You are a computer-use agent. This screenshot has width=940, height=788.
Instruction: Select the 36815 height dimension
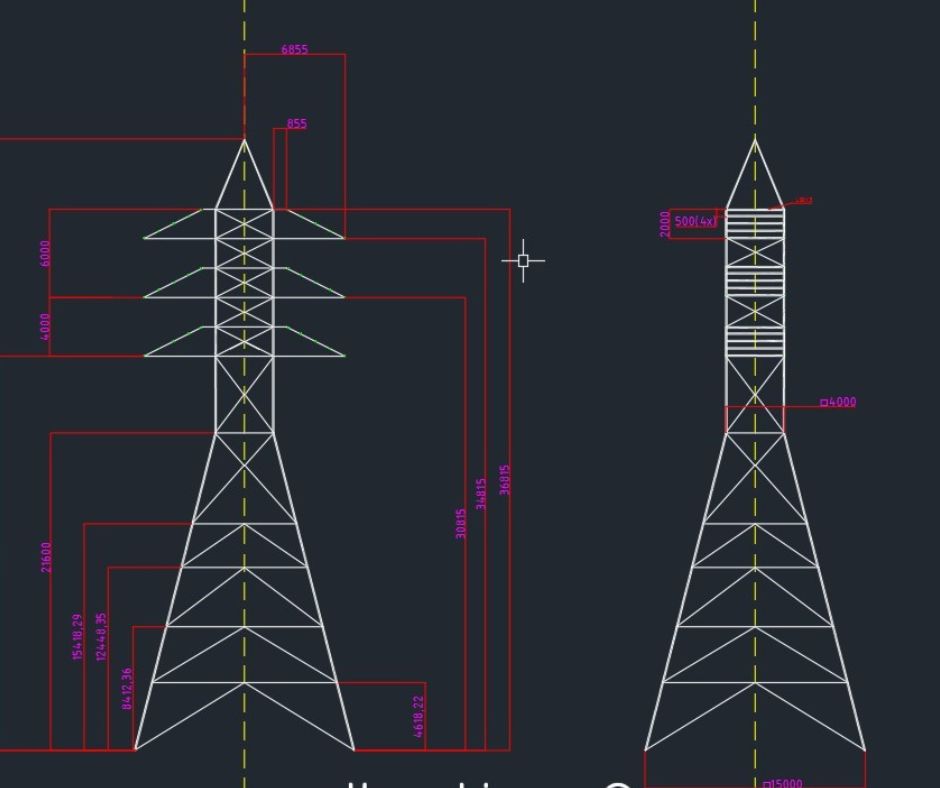(505, 479)
